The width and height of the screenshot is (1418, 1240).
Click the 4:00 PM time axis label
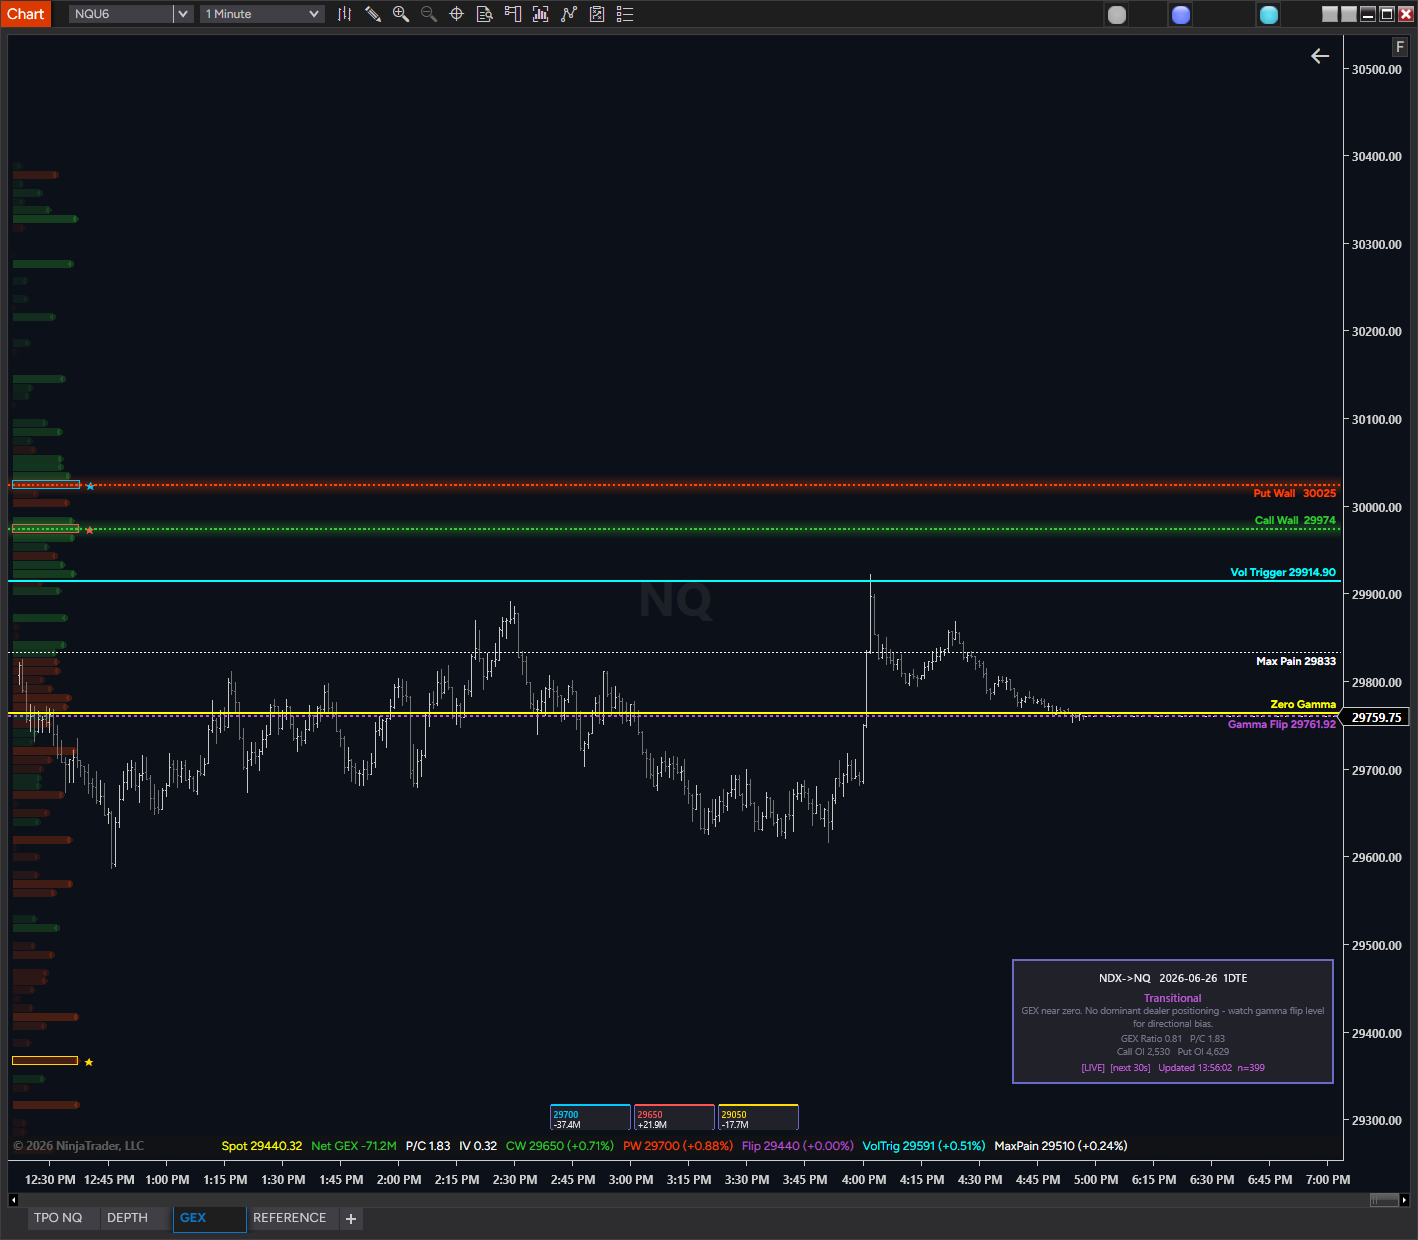click(x=864, y=1180)
